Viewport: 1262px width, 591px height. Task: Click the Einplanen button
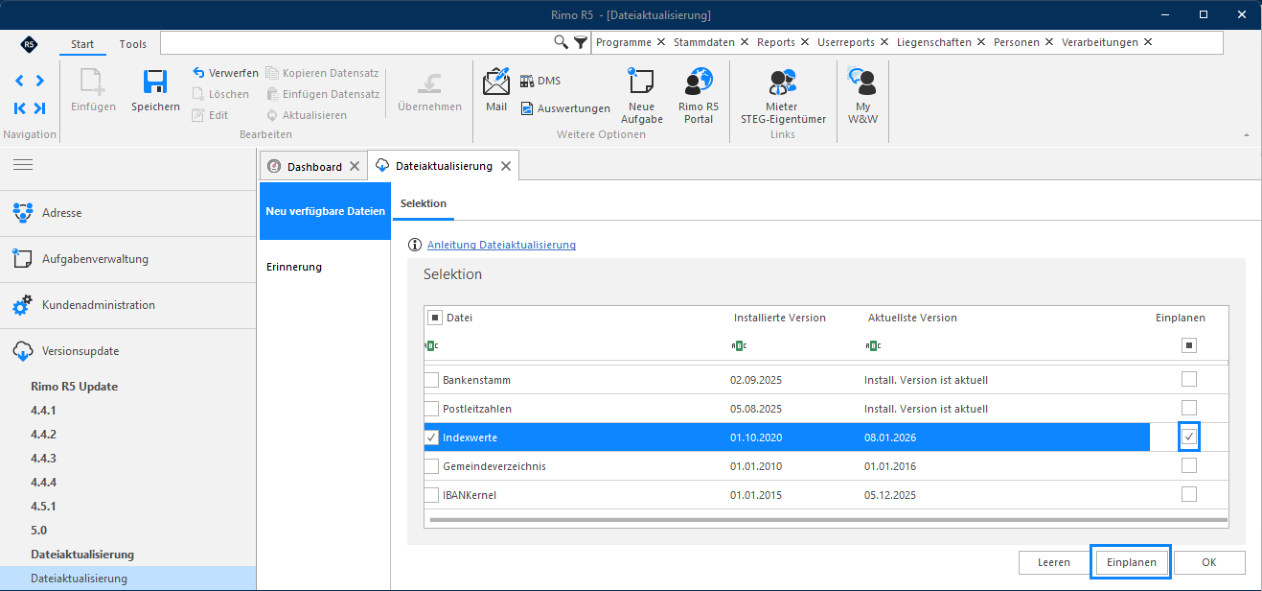1131,562
